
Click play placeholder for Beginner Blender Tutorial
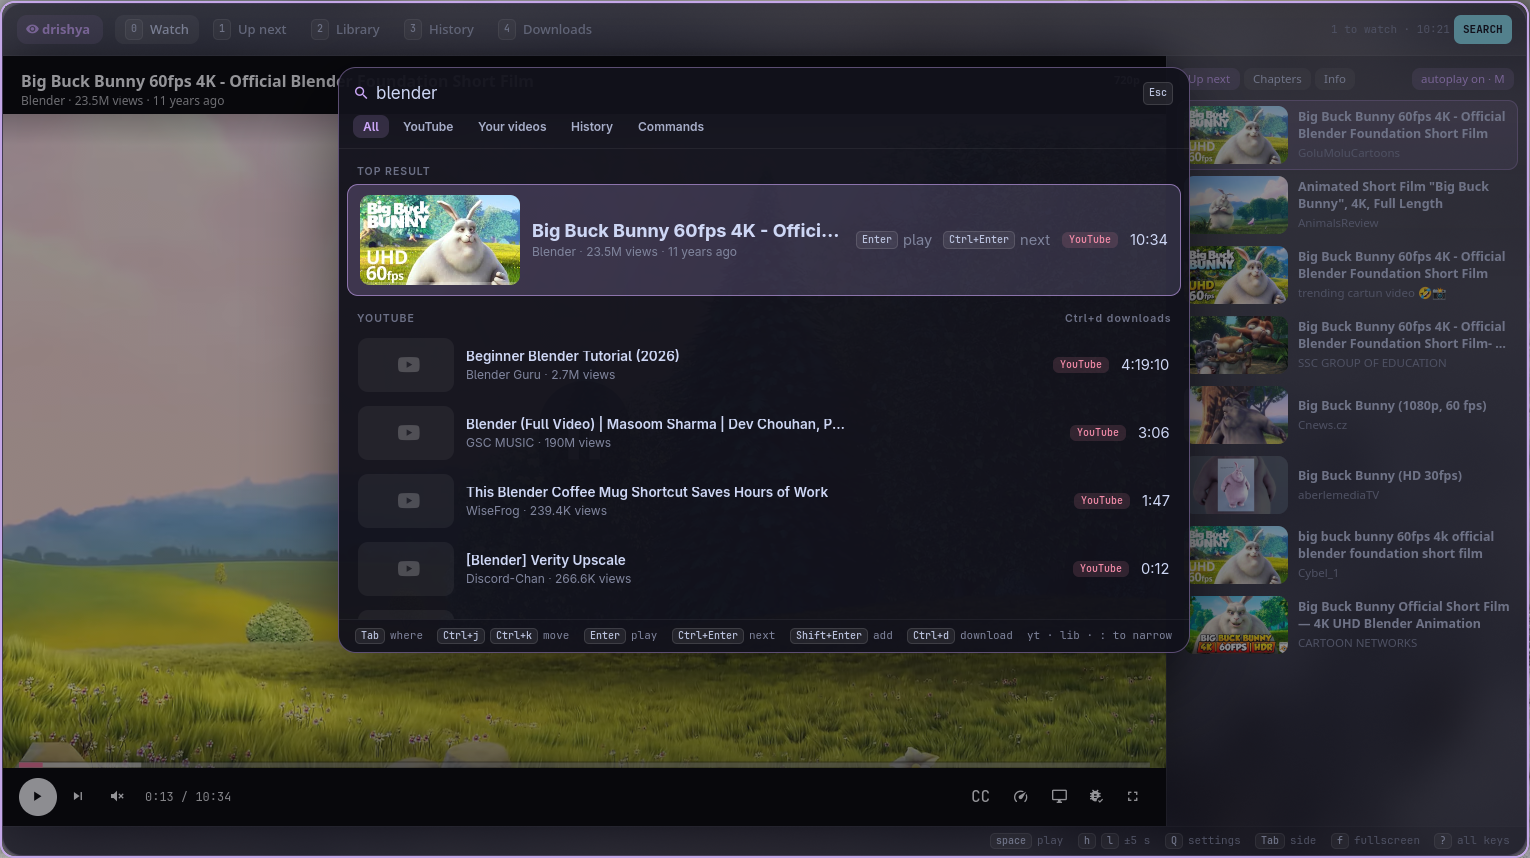pos(408,365)
